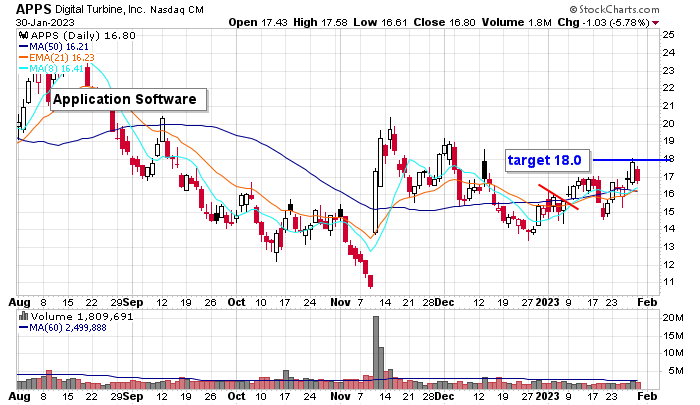The height and width of the screenshot is (405, 700).
Task: Click the 25 price axis label
Action: 668,35
